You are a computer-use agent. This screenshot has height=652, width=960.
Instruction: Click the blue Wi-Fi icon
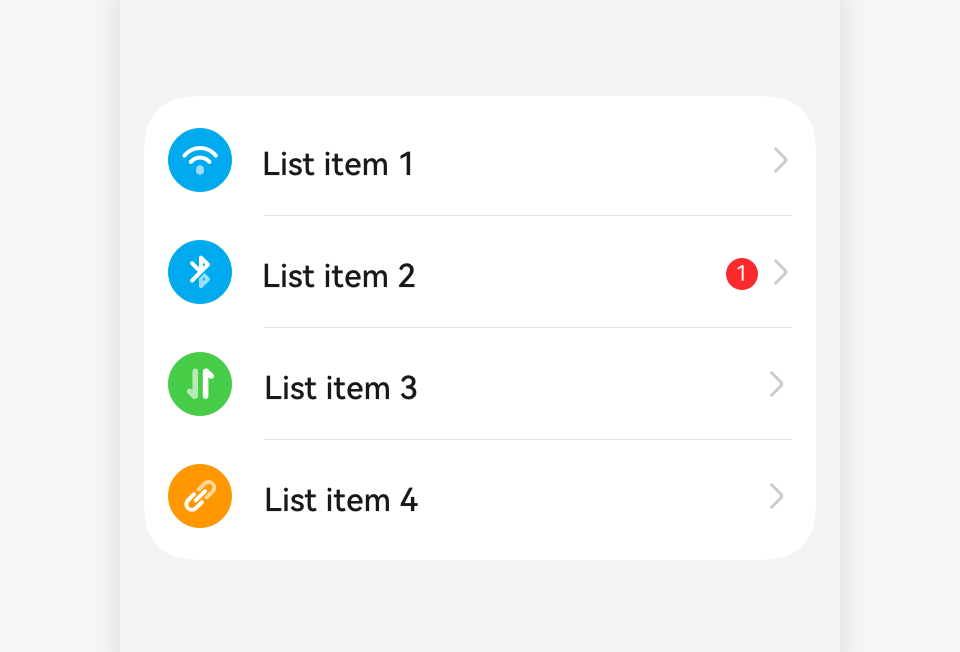[200, 160]
